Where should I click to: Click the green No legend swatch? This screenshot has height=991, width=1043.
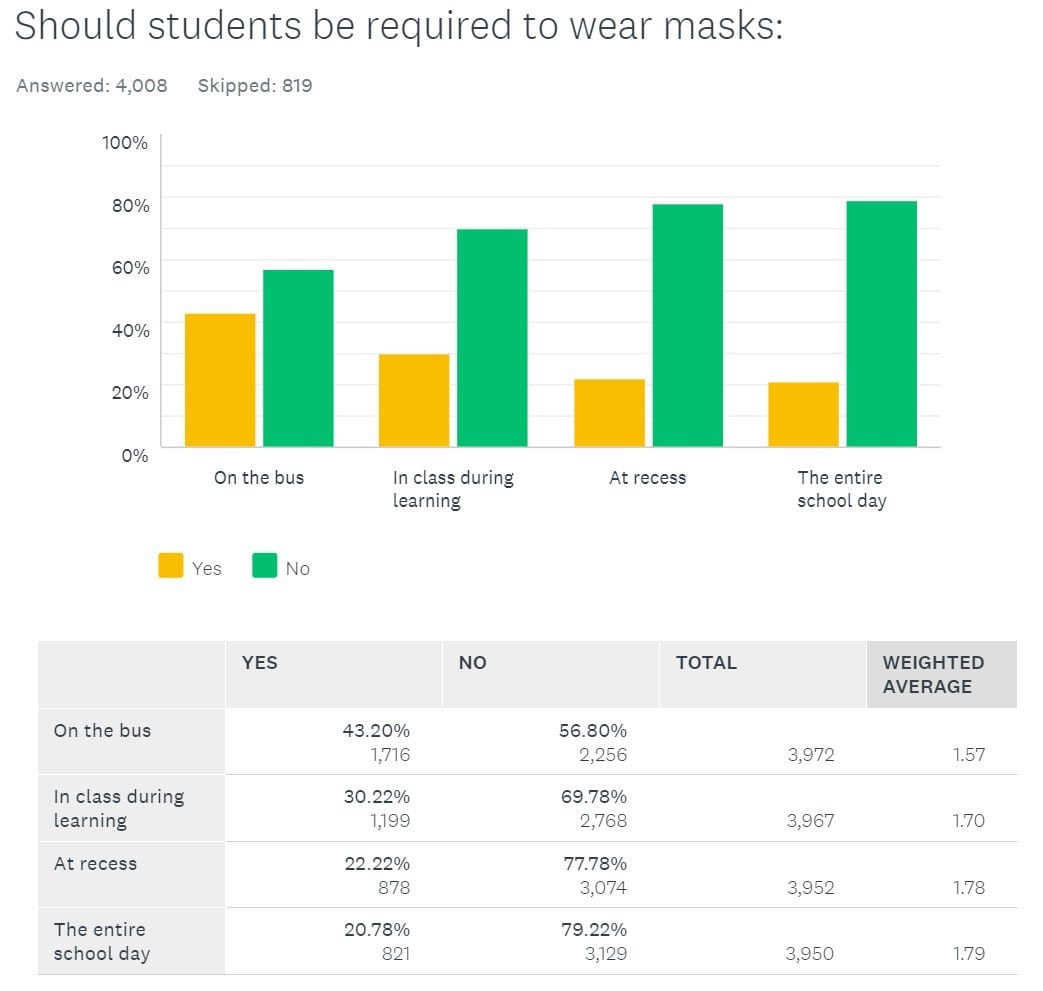point(264,566)
